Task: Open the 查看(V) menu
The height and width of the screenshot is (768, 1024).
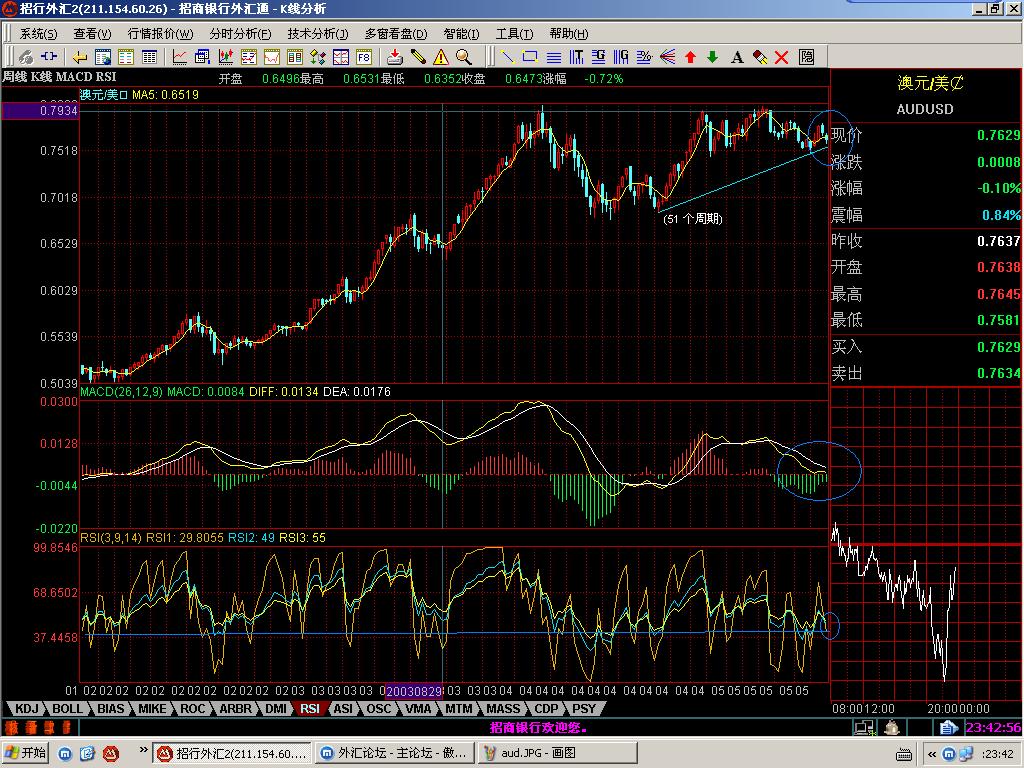Action: (x=92, y=33)
